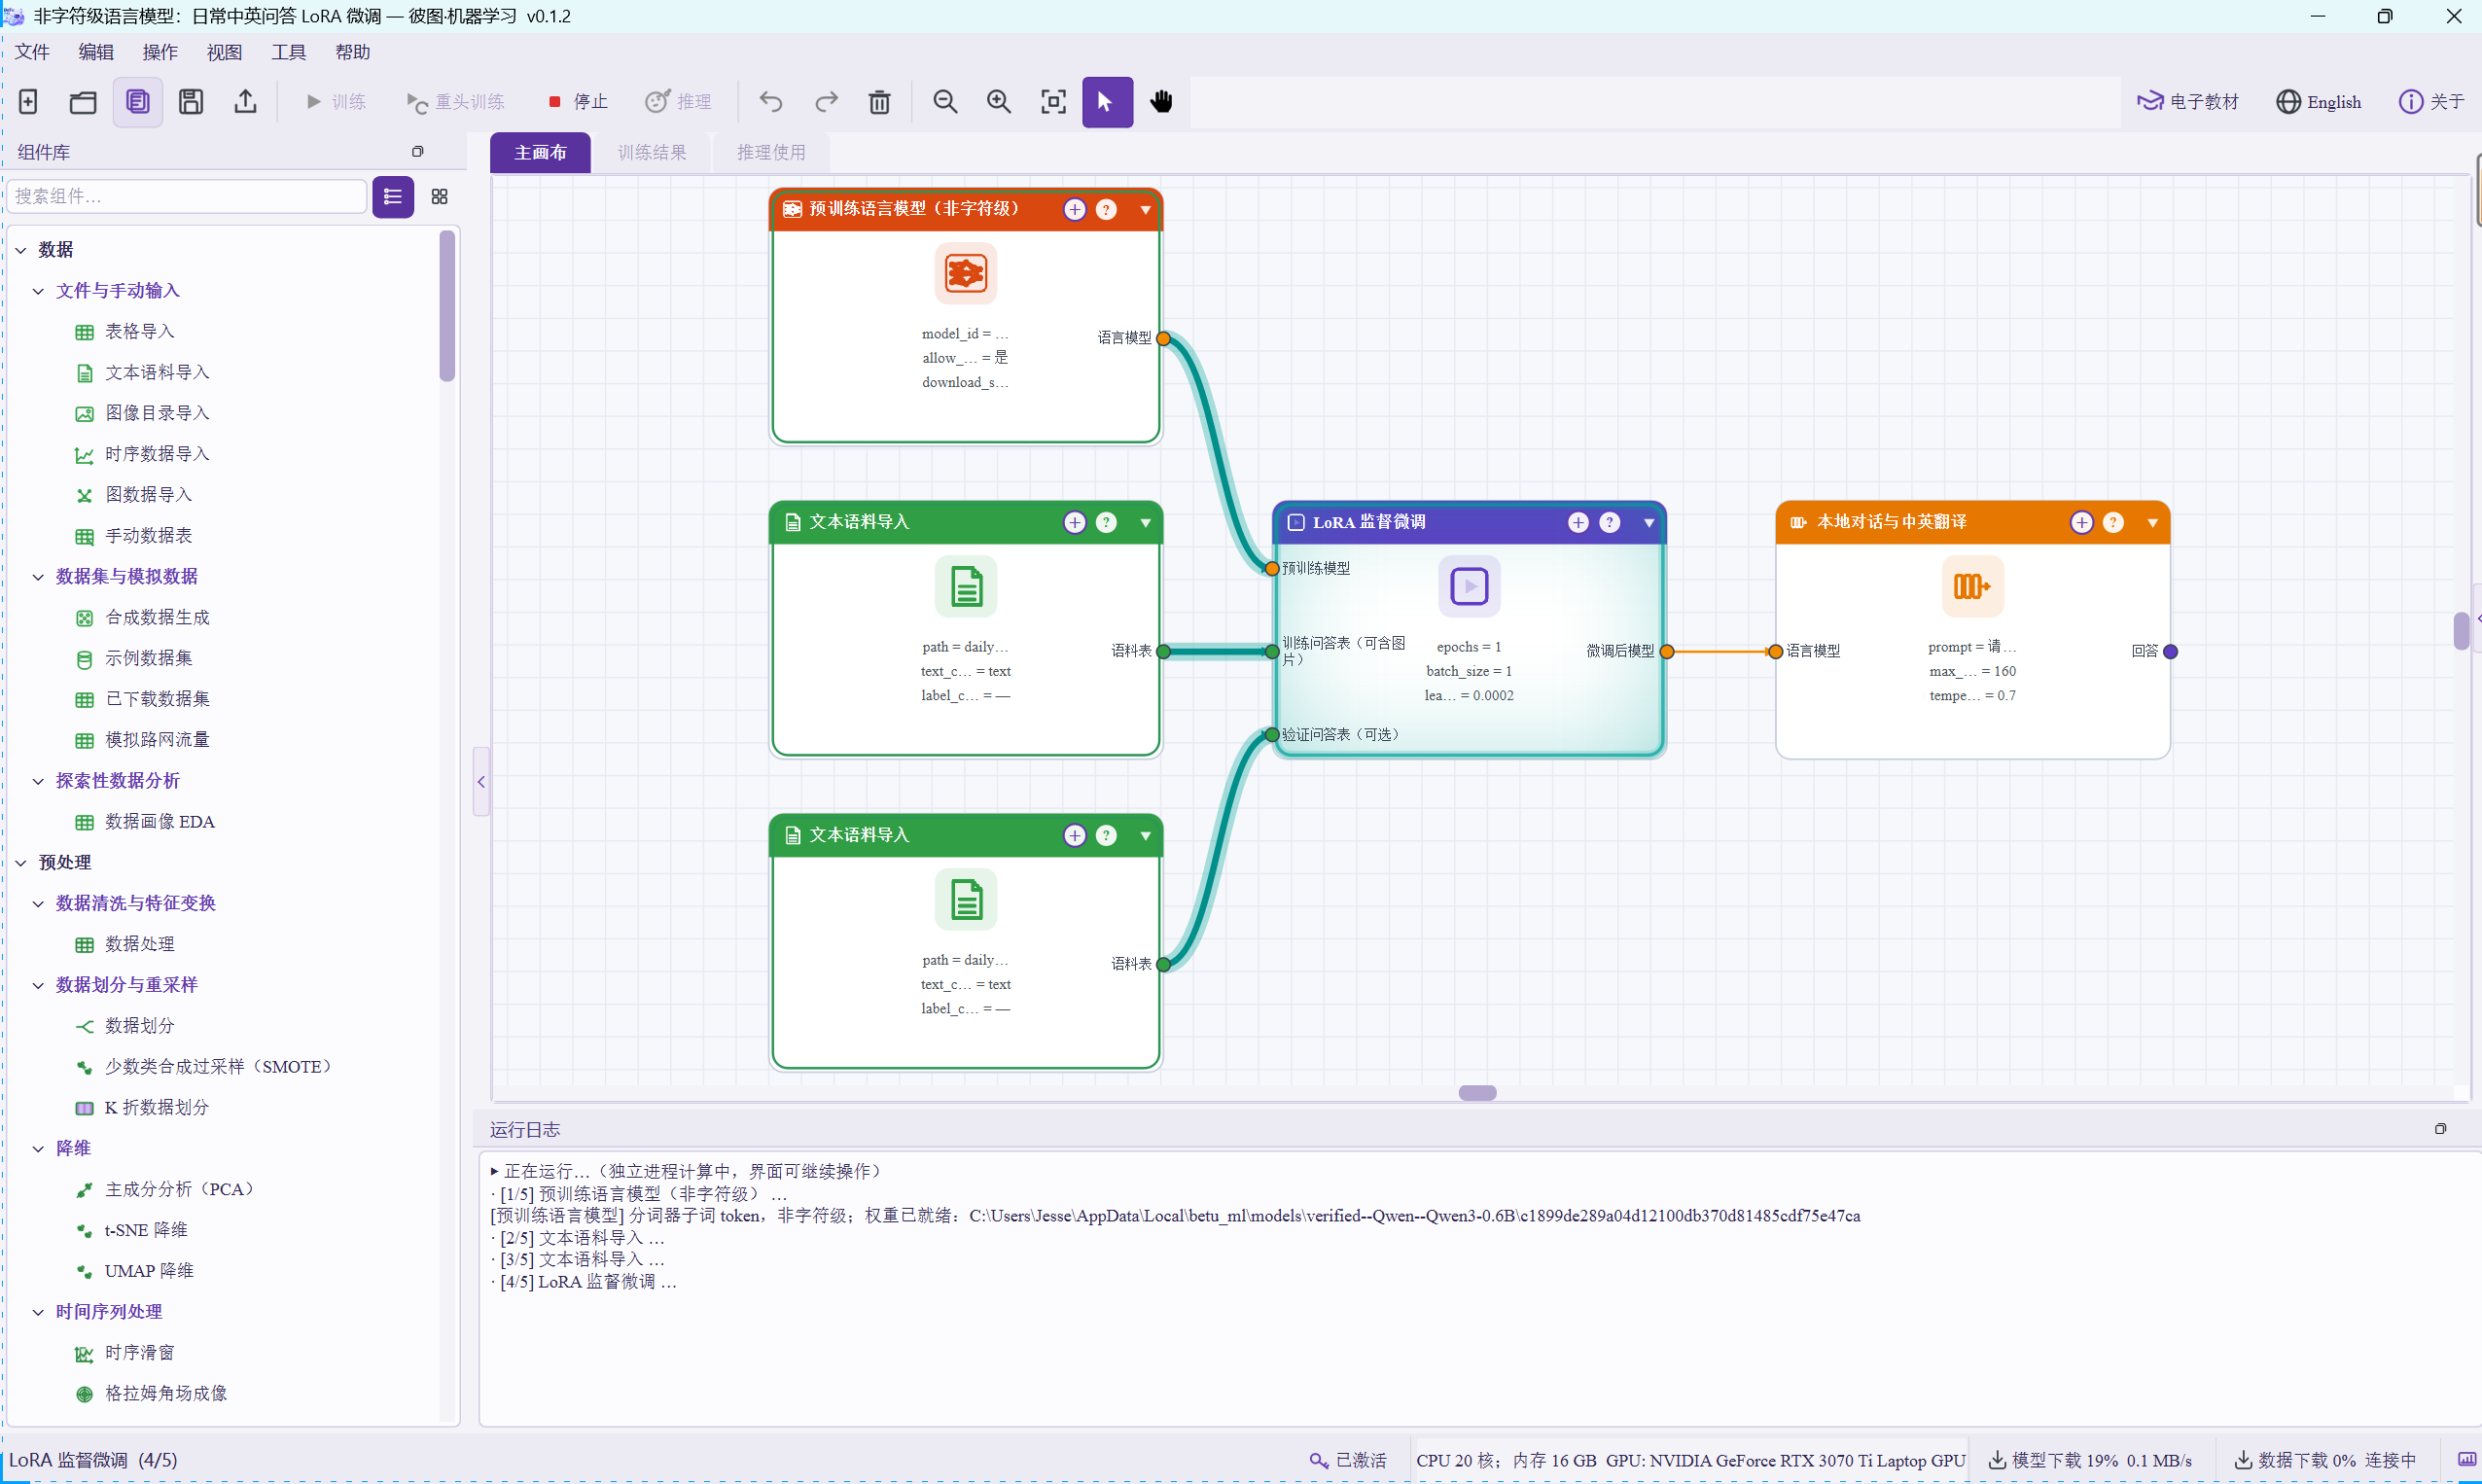Open dropdown arrow on 预训练语言模型 node
Image resolution: width=2482 pixels, height=1484 pixels.
(x=1146, y=210)
